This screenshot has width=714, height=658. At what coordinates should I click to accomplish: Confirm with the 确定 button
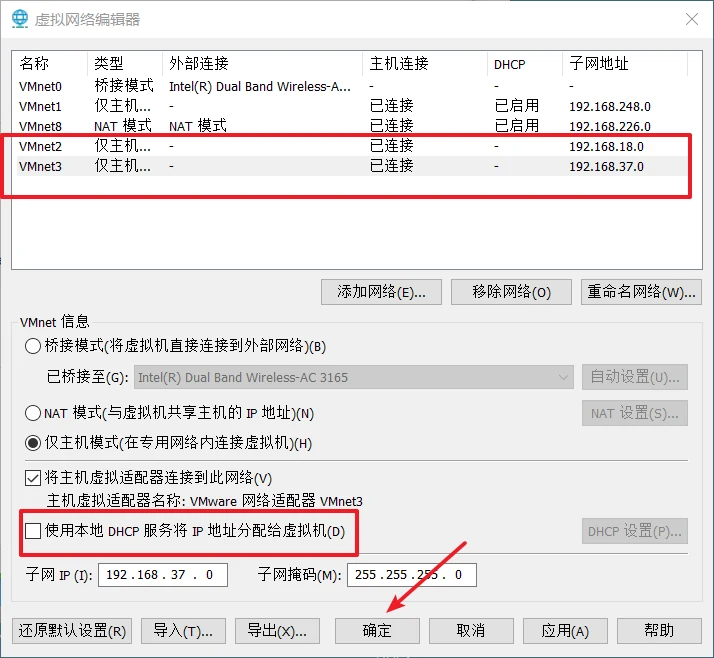pyautogui.click(x=377, y=631)
